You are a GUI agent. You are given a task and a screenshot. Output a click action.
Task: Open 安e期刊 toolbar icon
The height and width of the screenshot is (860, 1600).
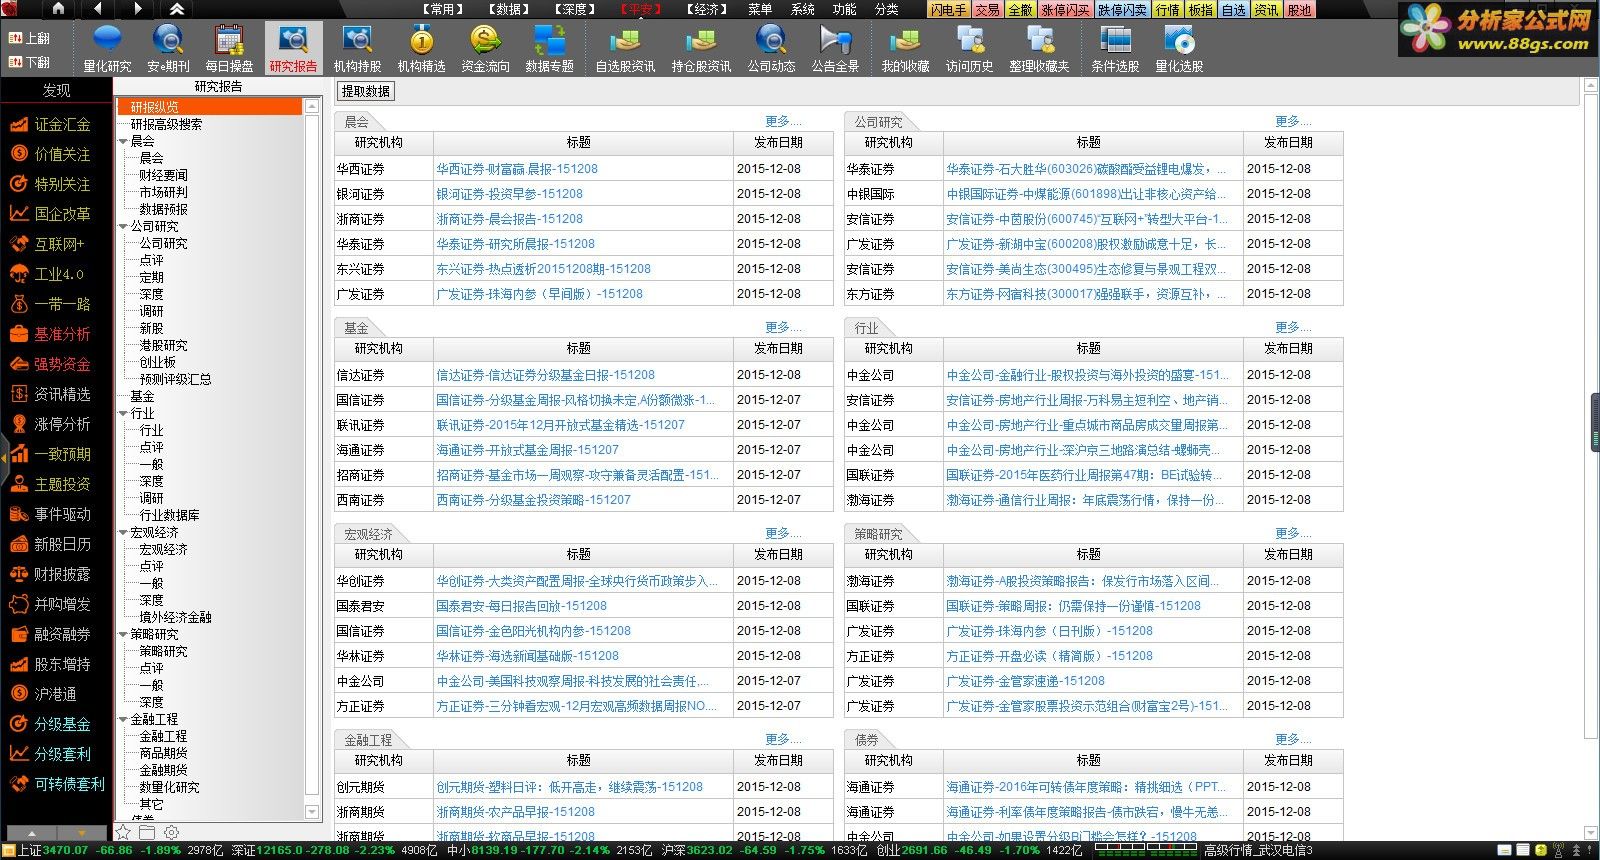click(x=168, y=48)
